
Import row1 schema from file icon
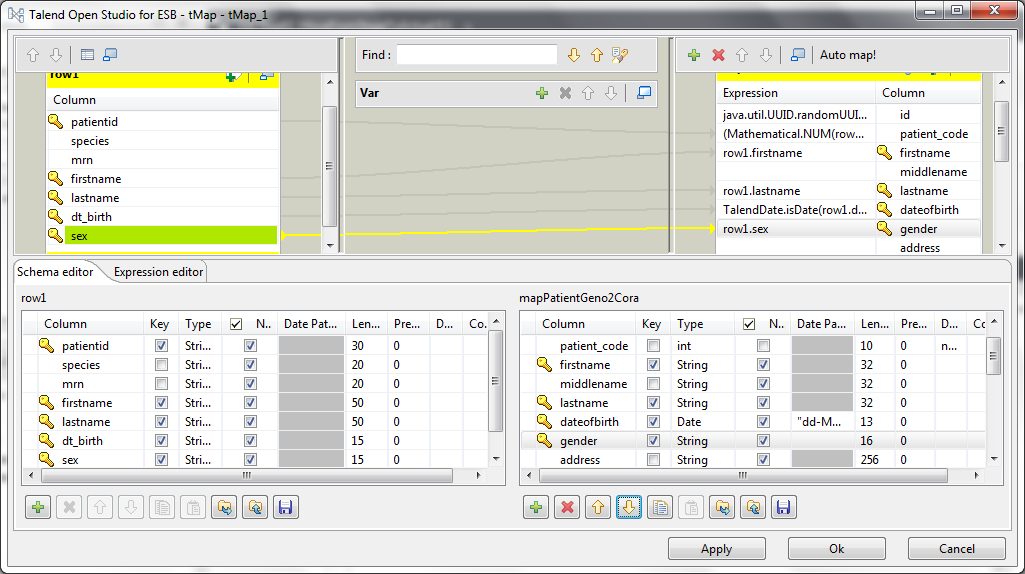point(224,507)
